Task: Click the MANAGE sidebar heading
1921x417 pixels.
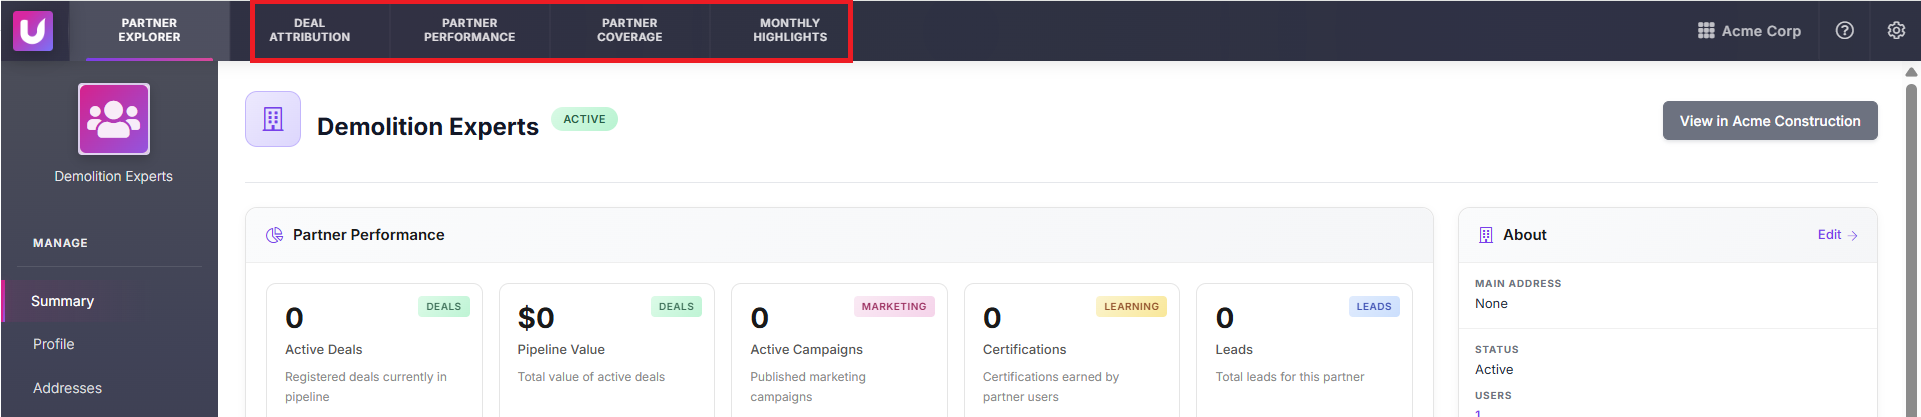Action: pyautogui.click(x=60, y=243)
